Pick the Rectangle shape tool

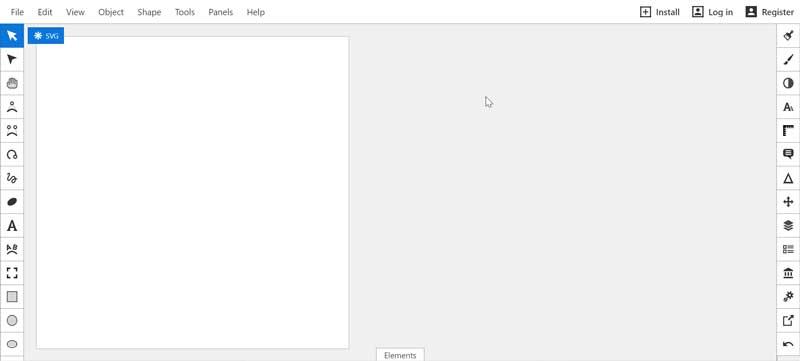pos(12,296)
